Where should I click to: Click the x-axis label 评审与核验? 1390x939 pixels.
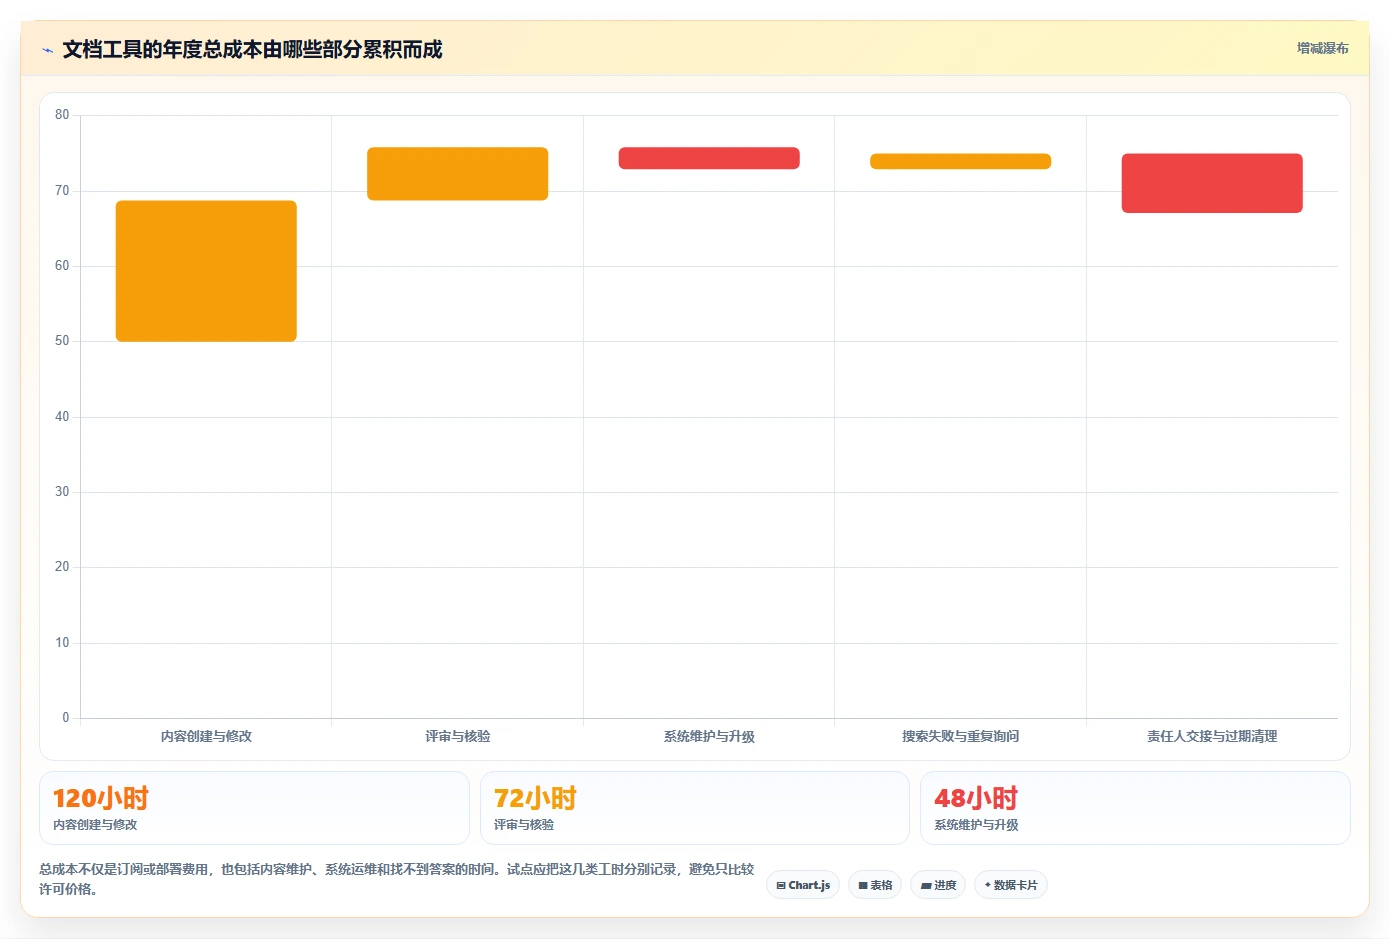[457, 736]
